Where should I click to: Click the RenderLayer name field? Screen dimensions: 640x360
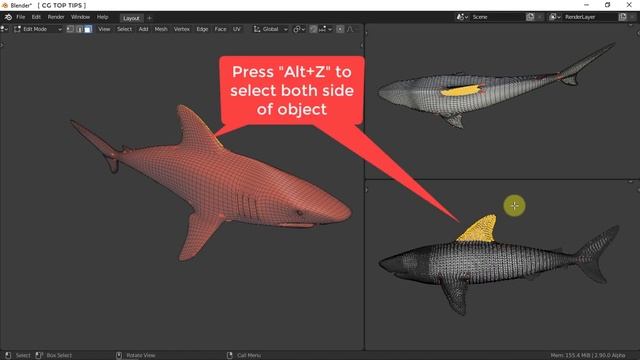click(x=590, y=17)
